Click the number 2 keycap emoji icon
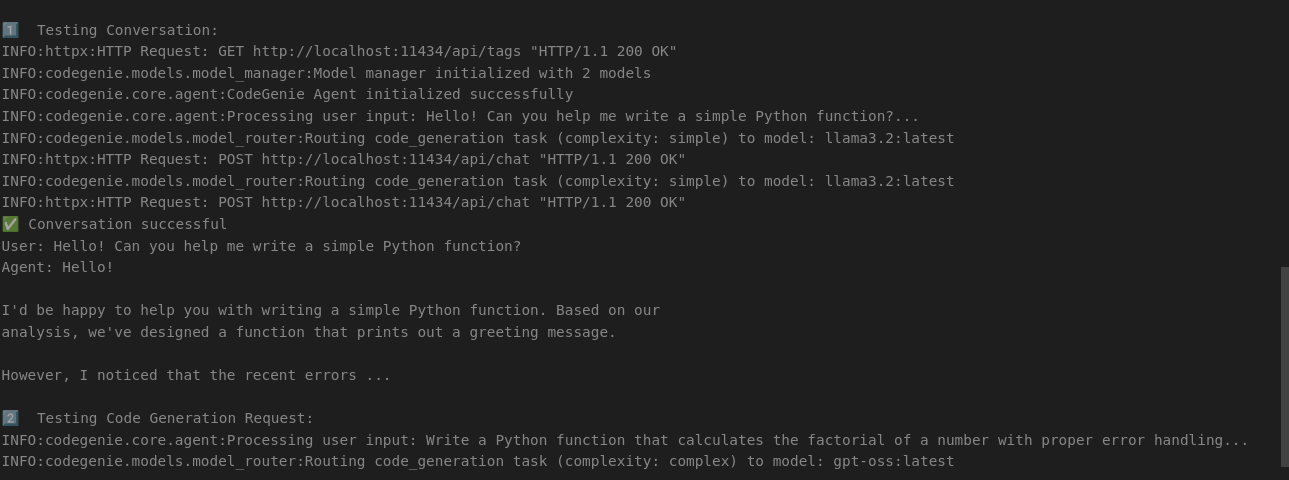Image resolution: width=1289 pixels, height=480 pixels. (10, 418)
